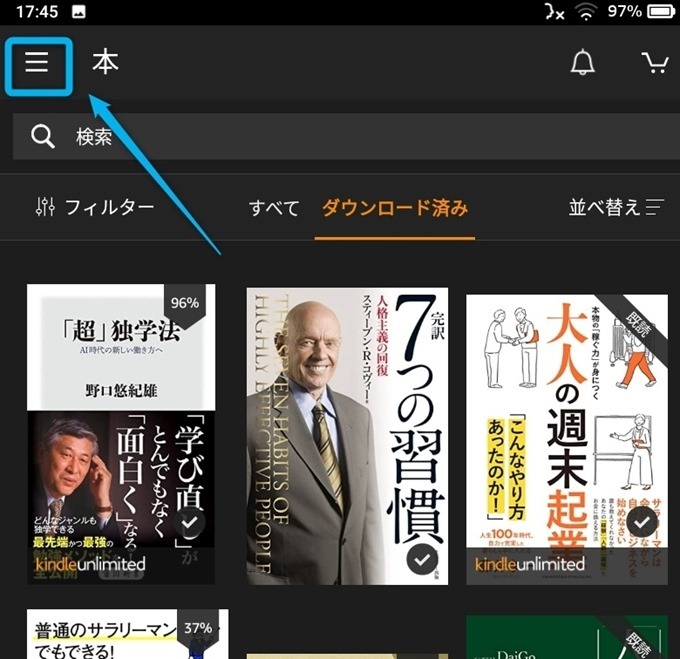The image size is (680, 659).
Task: Open the 大人の週末起業 book
Action: coord(567,440)
